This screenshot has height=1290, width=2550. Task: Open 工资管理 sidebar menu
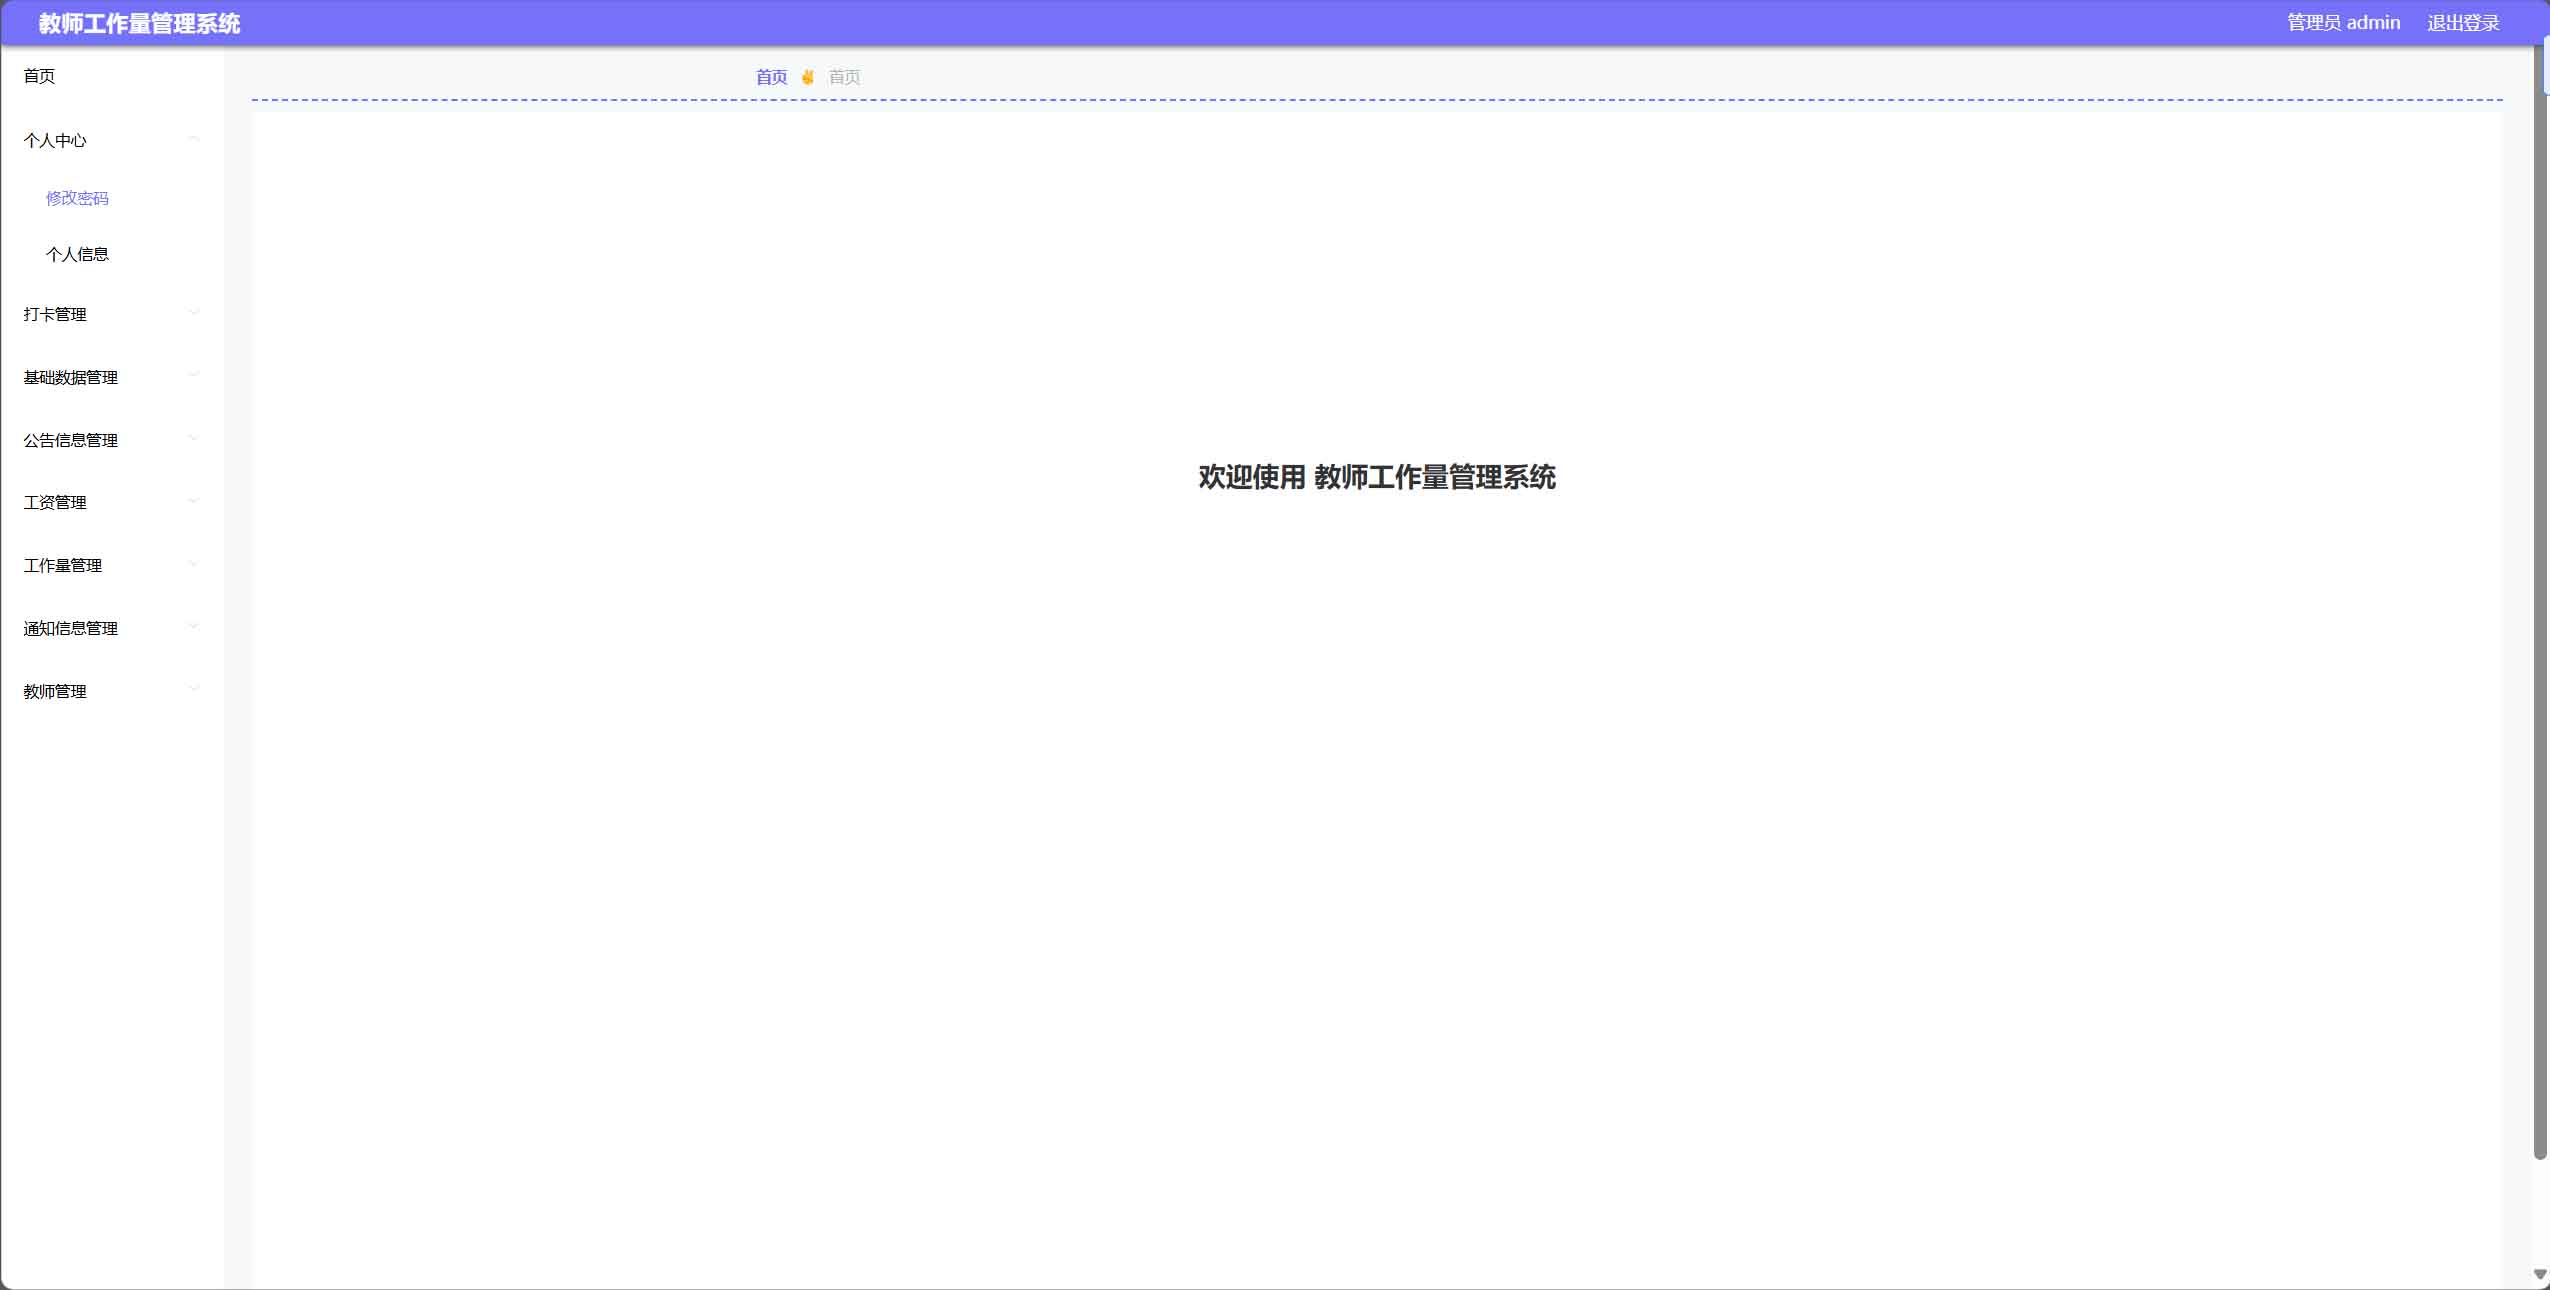[x=55, y=502]
